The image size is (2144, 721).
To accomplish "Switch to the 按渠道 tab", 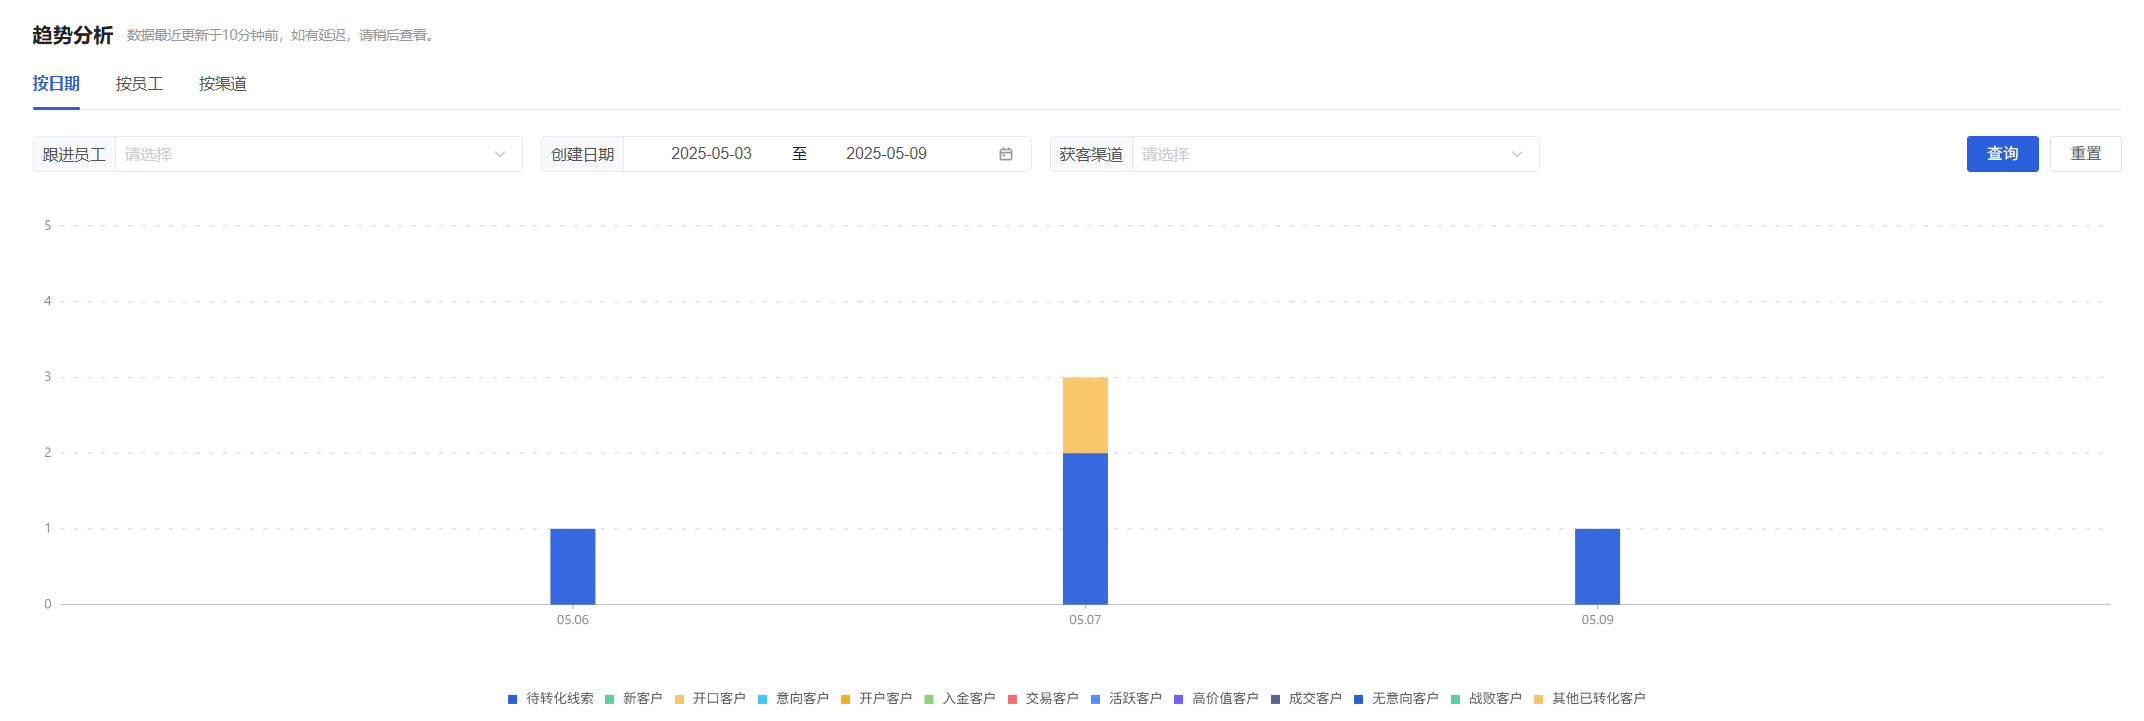I will [x=222, y=84].
